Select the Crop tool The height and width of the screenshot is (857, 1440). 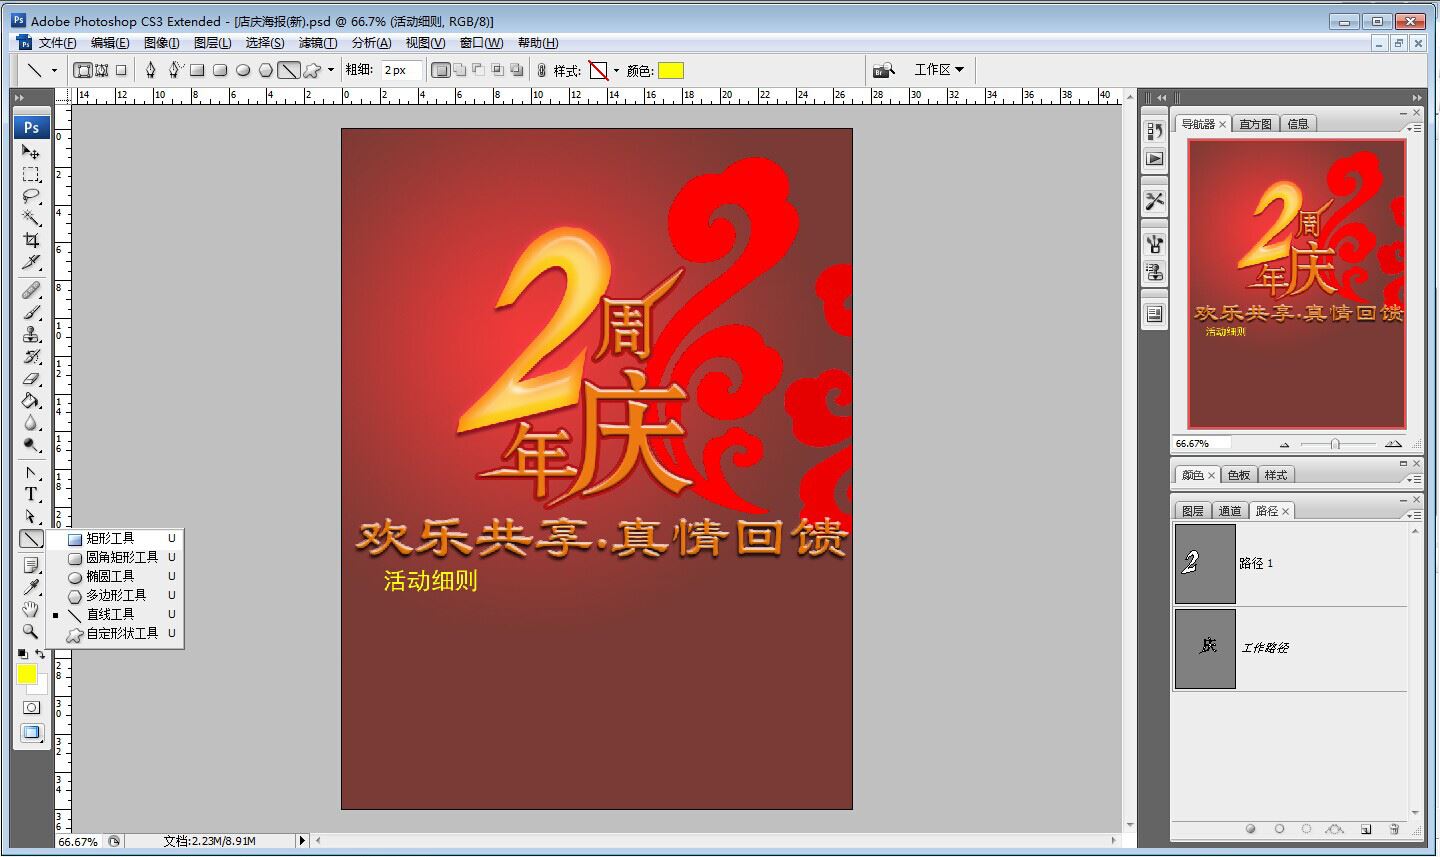(31, 240)
